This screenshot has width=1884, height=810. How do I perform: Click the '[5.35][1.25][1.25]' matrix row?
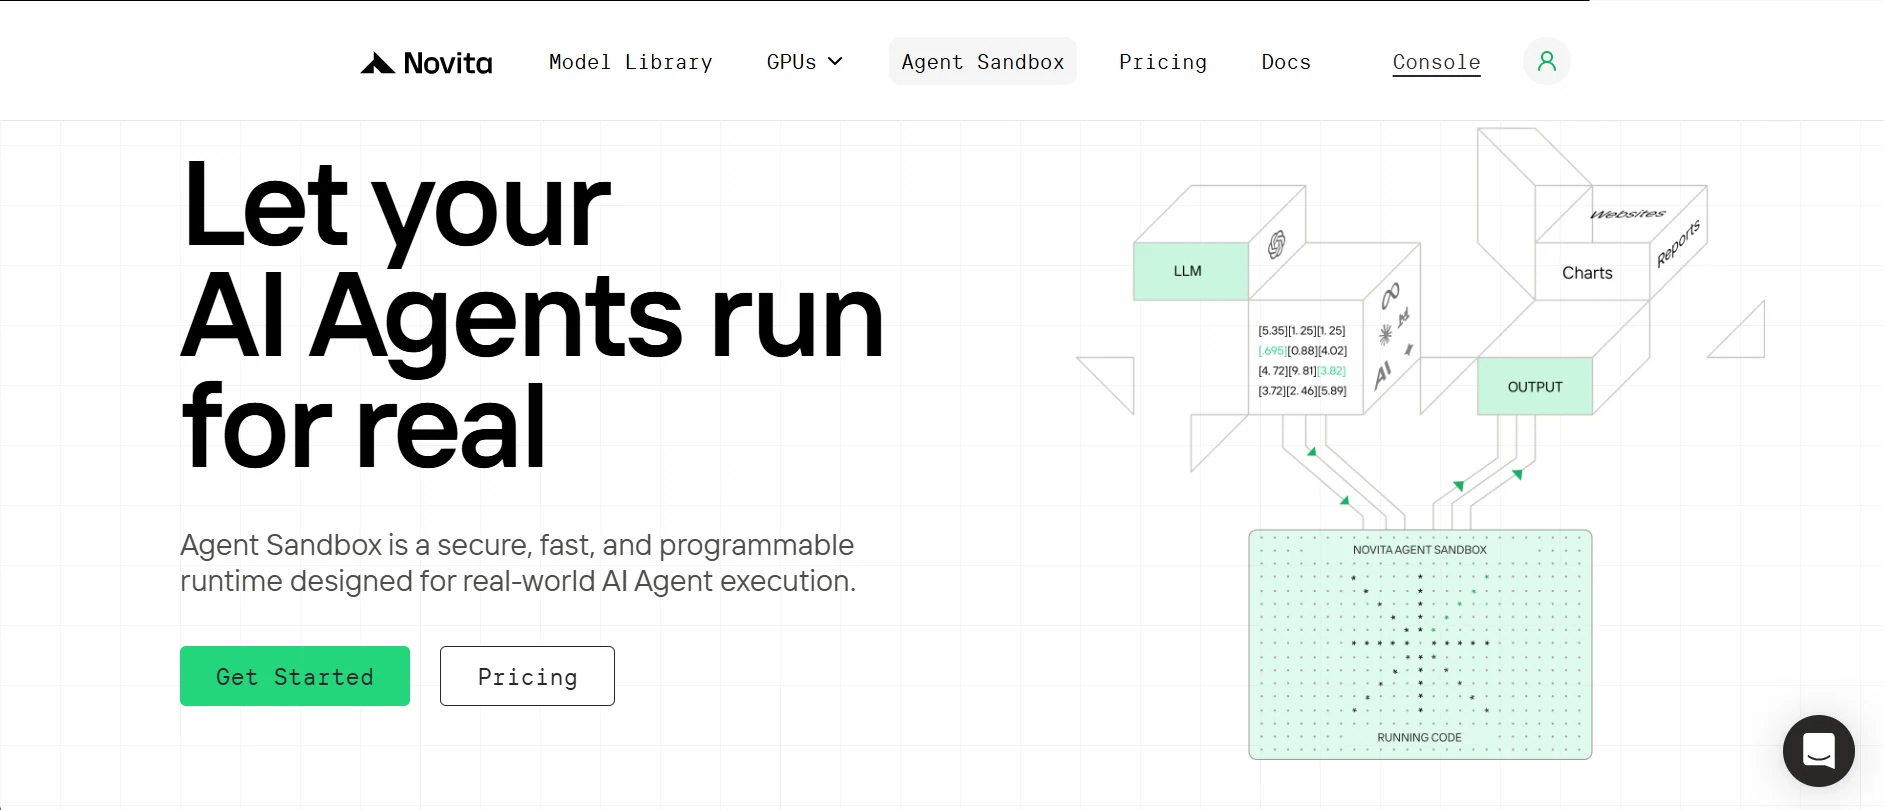click(x=1302, y=331)
